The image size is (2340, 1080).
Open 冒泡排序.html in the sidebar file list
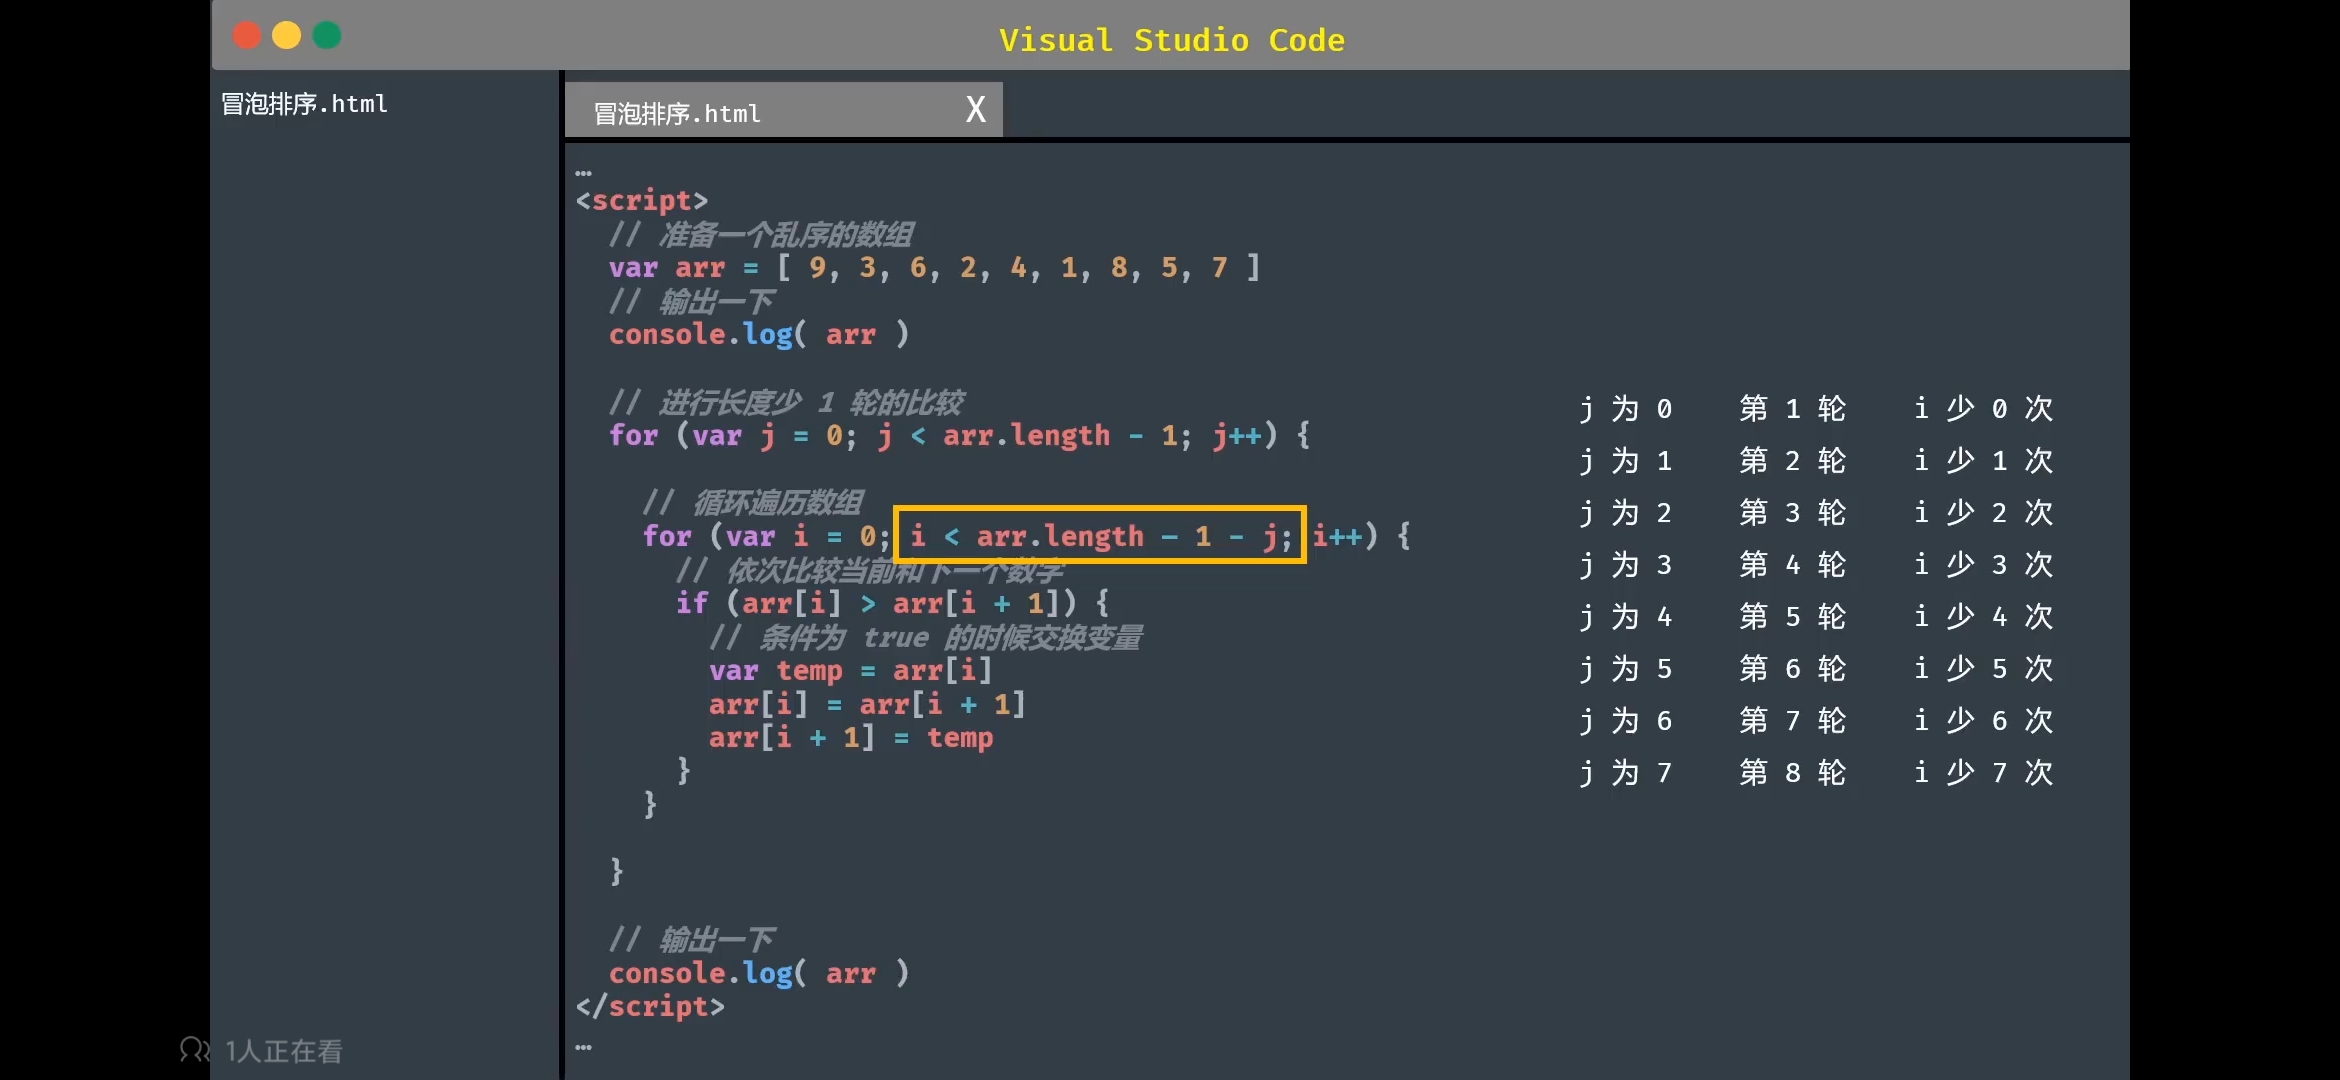(x=304, y=104)
